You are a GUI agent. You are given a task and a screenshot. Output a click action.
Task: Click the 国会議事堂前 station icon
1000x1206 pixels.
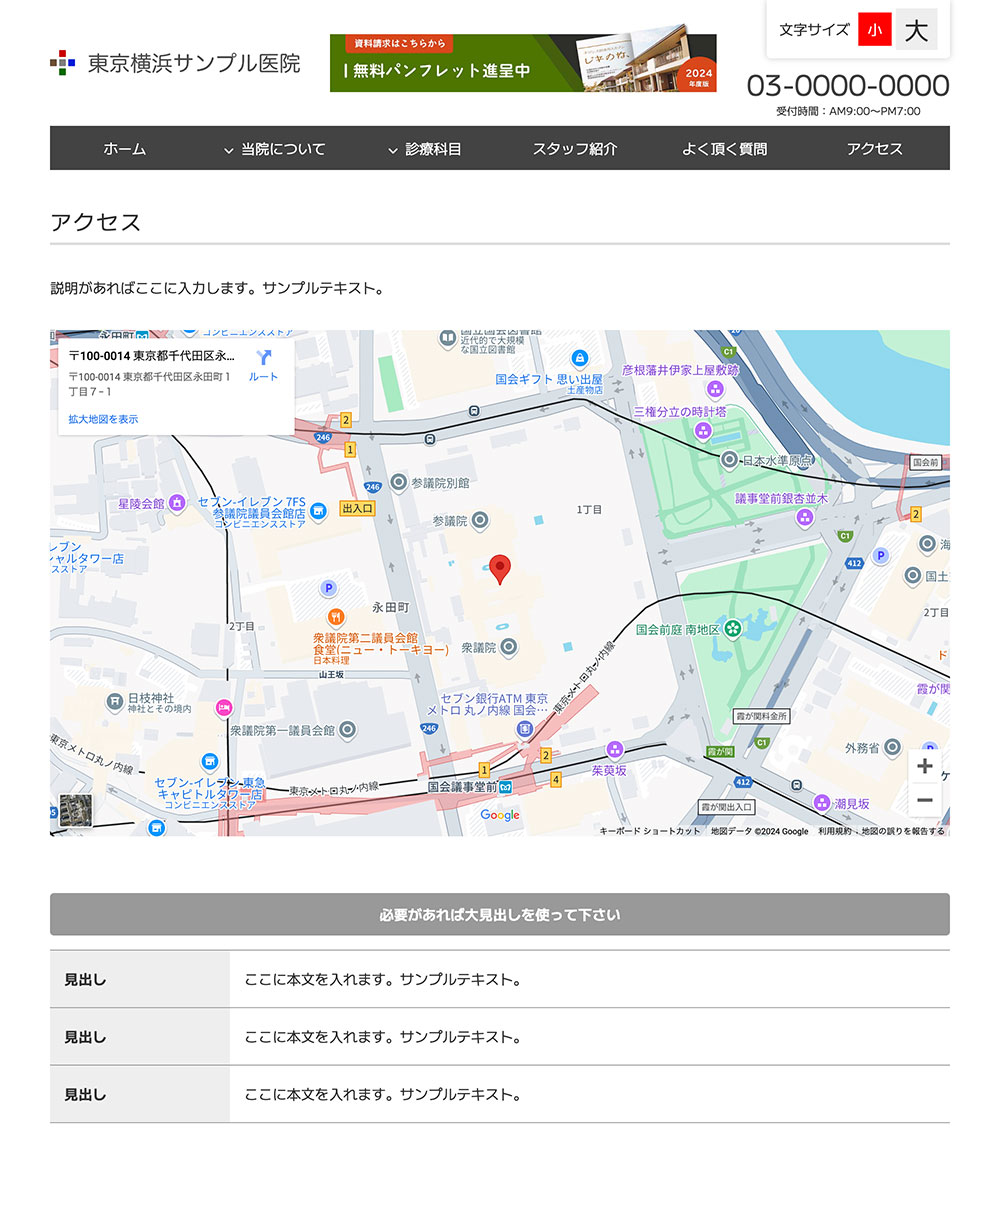tap(506, 787)
